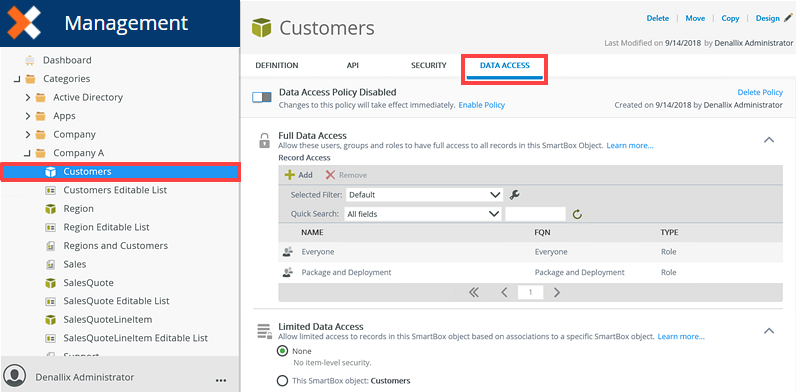Screen dimensions: 796x392
Task: Click the wrench icon beside Selected Filter
Action: click(514, 194)
